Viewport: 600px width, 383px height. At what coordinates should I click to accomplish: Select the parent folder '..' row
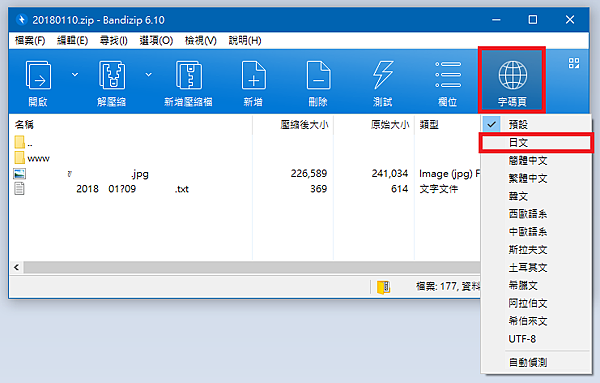[x=245, y=143]
